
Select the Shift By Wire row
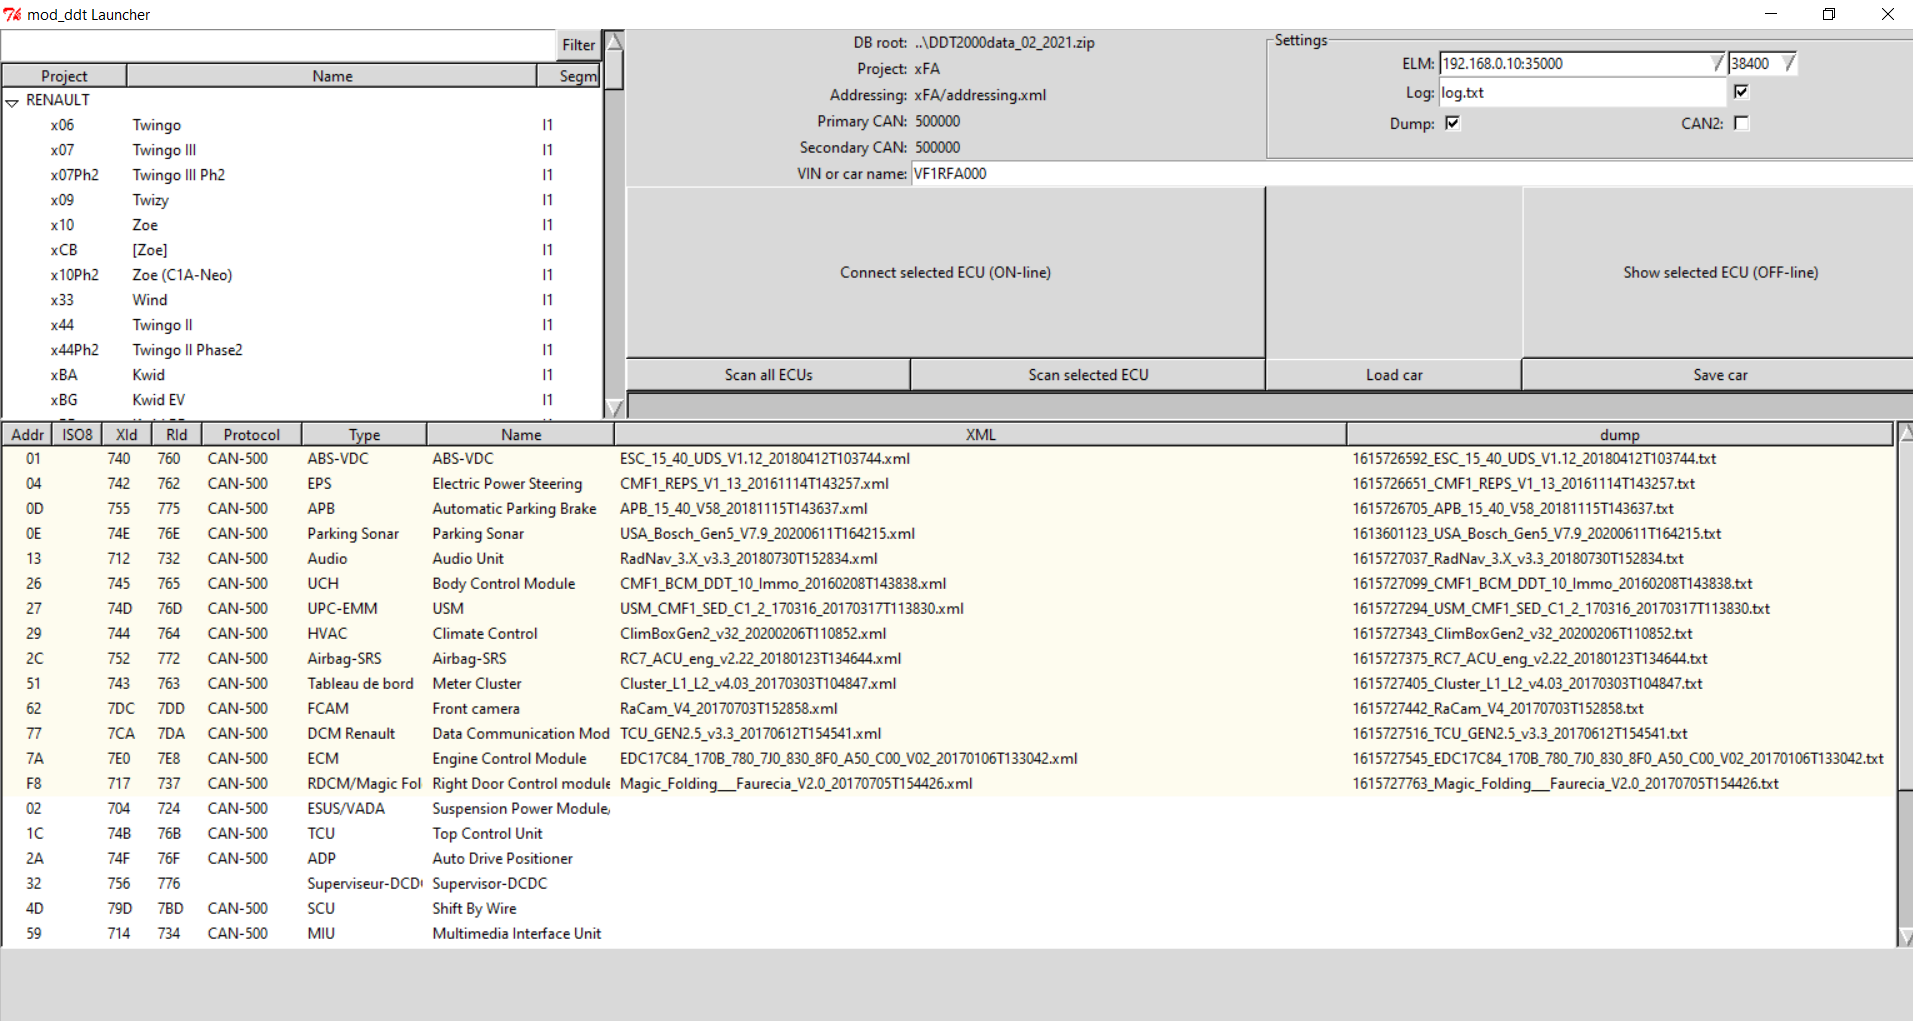948,909
